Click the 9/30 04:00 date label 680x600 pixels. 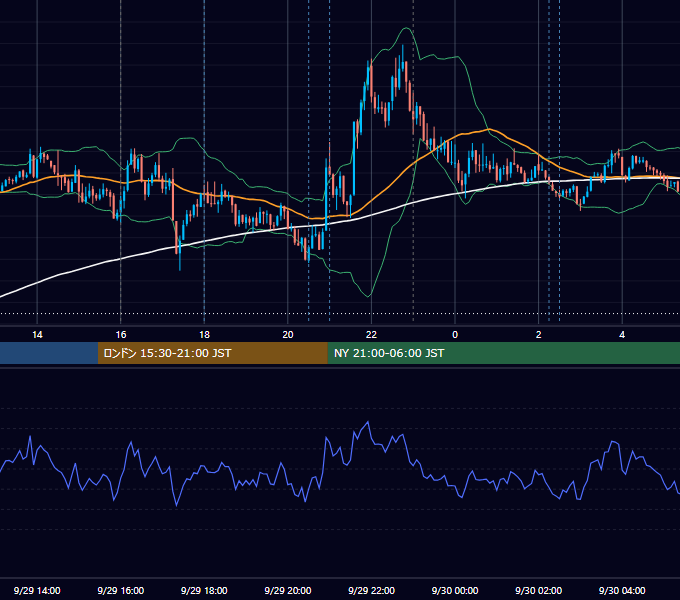pos(622,590)
